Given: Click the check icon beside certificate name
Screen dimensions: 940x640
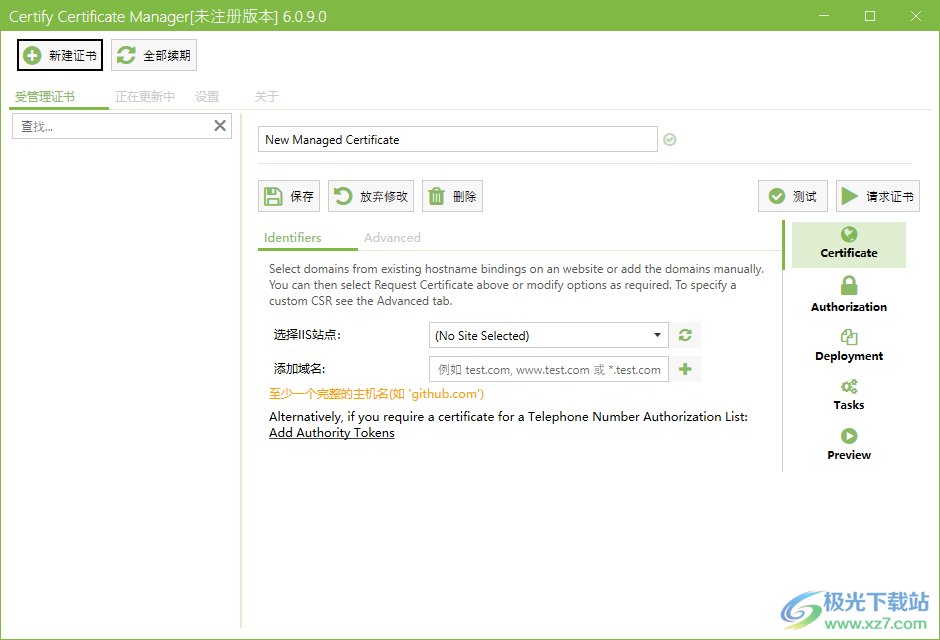Looking at the screenshot, I should coord(670,140).
